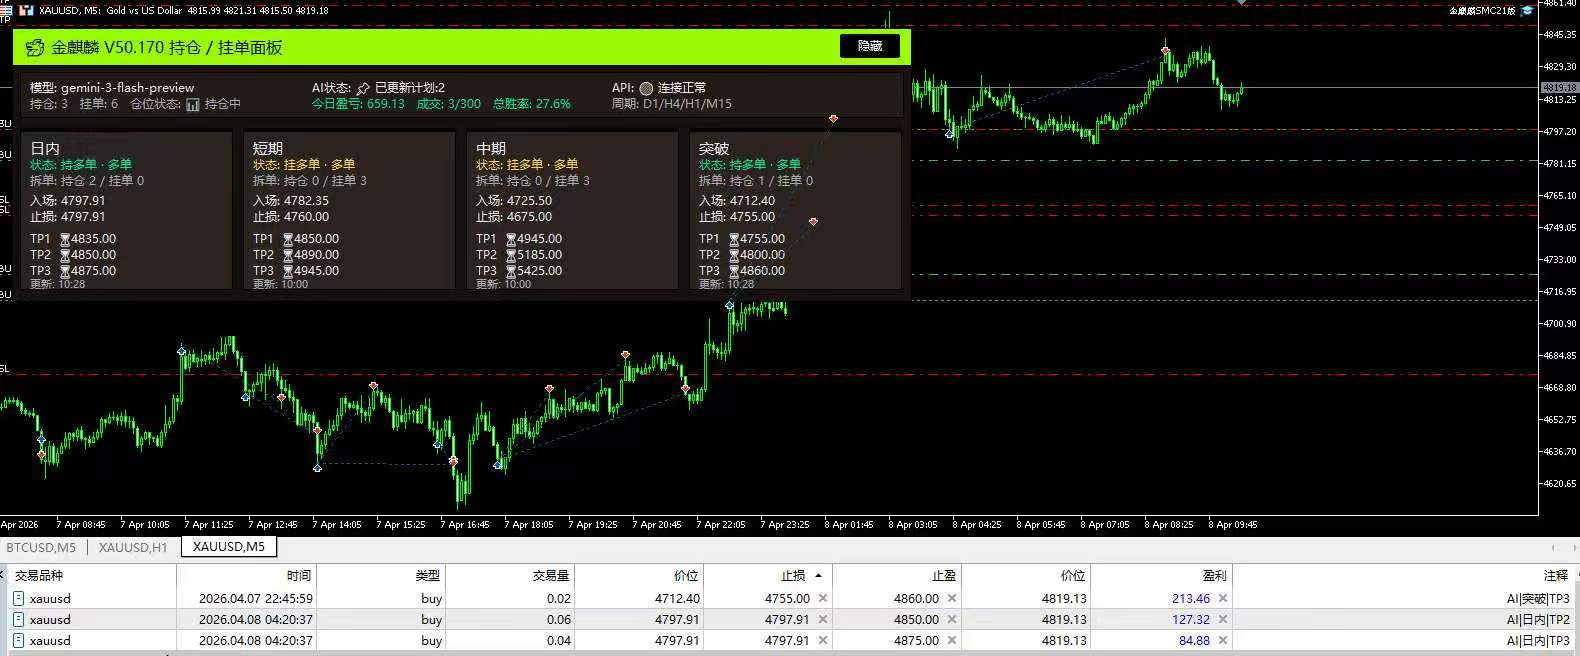Close the trade with 127.32 profit
This screenshot has width=1580, height=656.
(1223, 619)
